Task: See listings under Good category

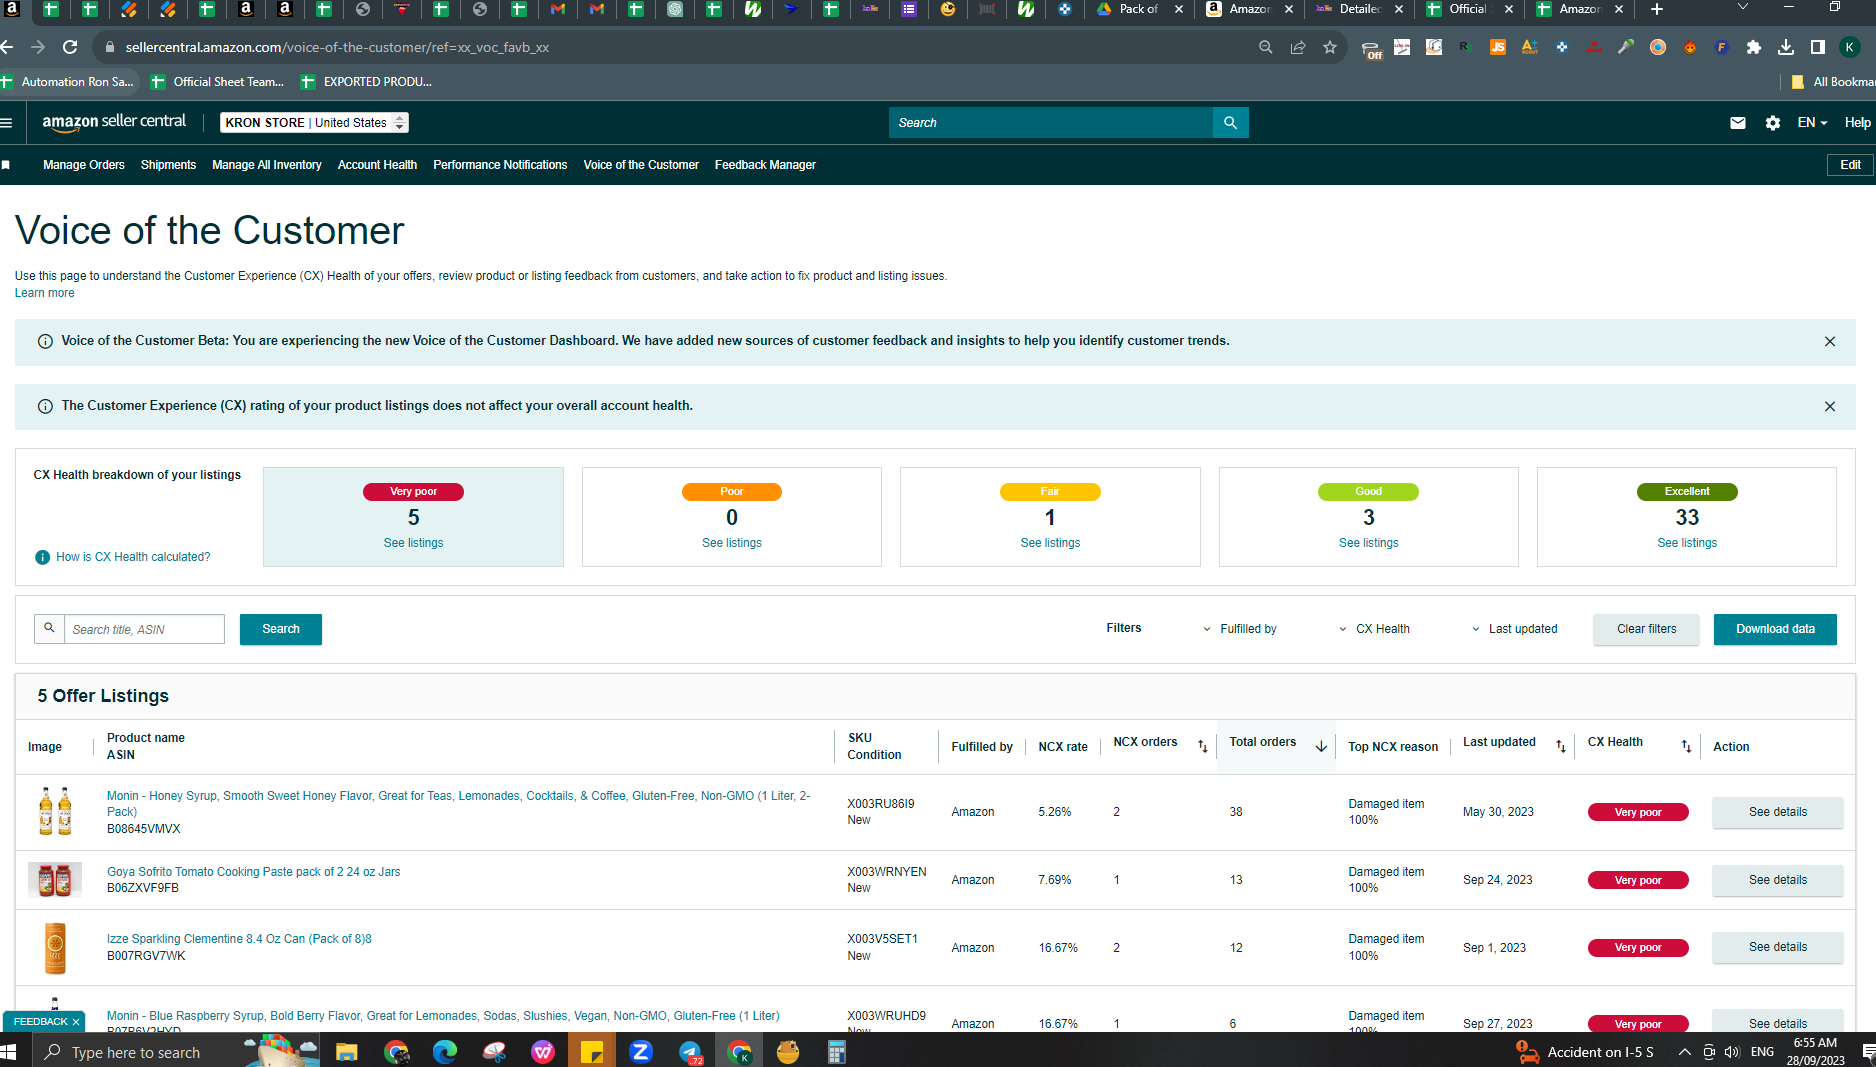Action: 1368,543
